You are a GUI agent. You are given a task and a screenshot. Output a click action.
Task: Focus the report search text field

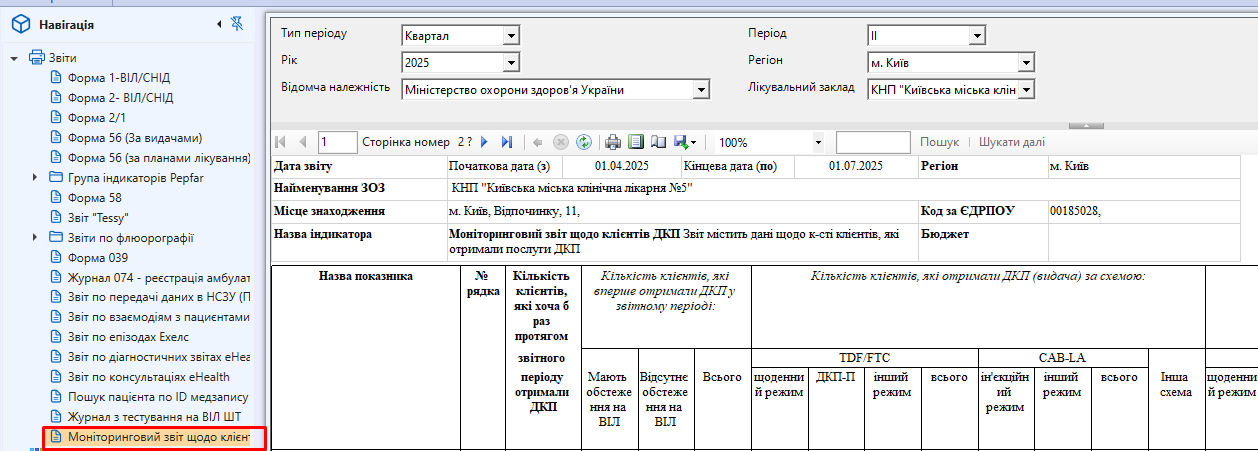(873, 142)
